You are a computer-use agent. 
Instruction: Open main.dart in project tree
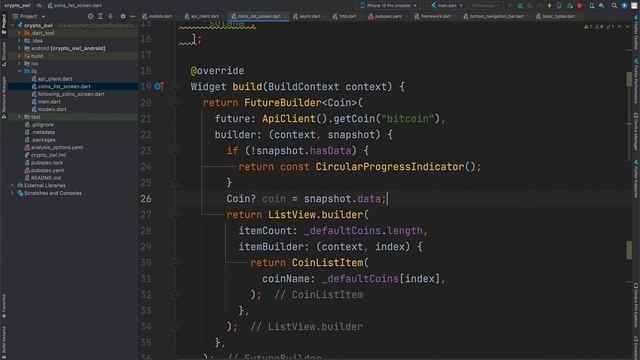click(49, 102)
